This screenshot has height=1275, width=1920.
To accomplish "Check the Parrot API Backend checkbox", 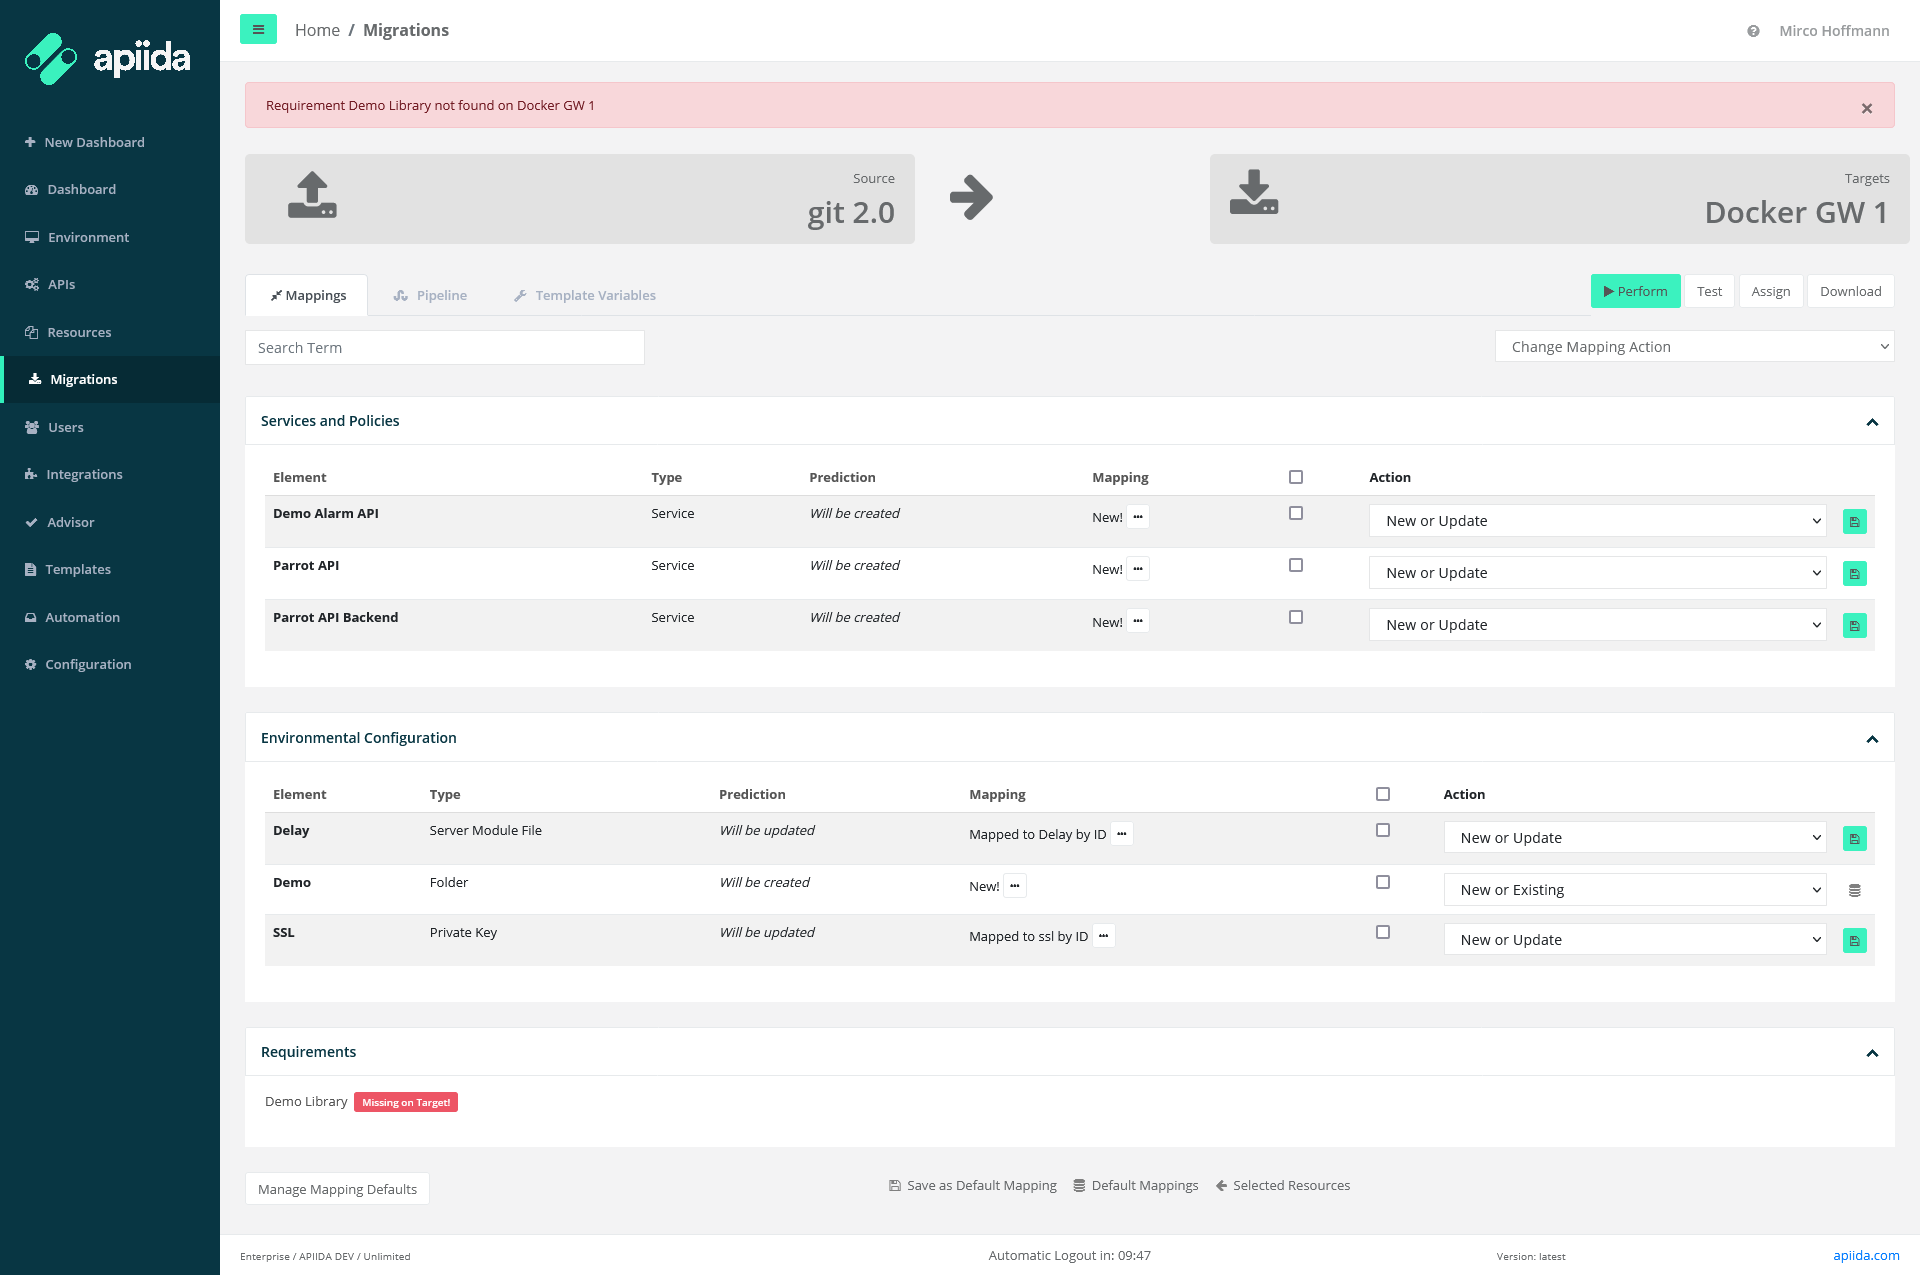I will pyautogui.click(x=1296, y=617).
